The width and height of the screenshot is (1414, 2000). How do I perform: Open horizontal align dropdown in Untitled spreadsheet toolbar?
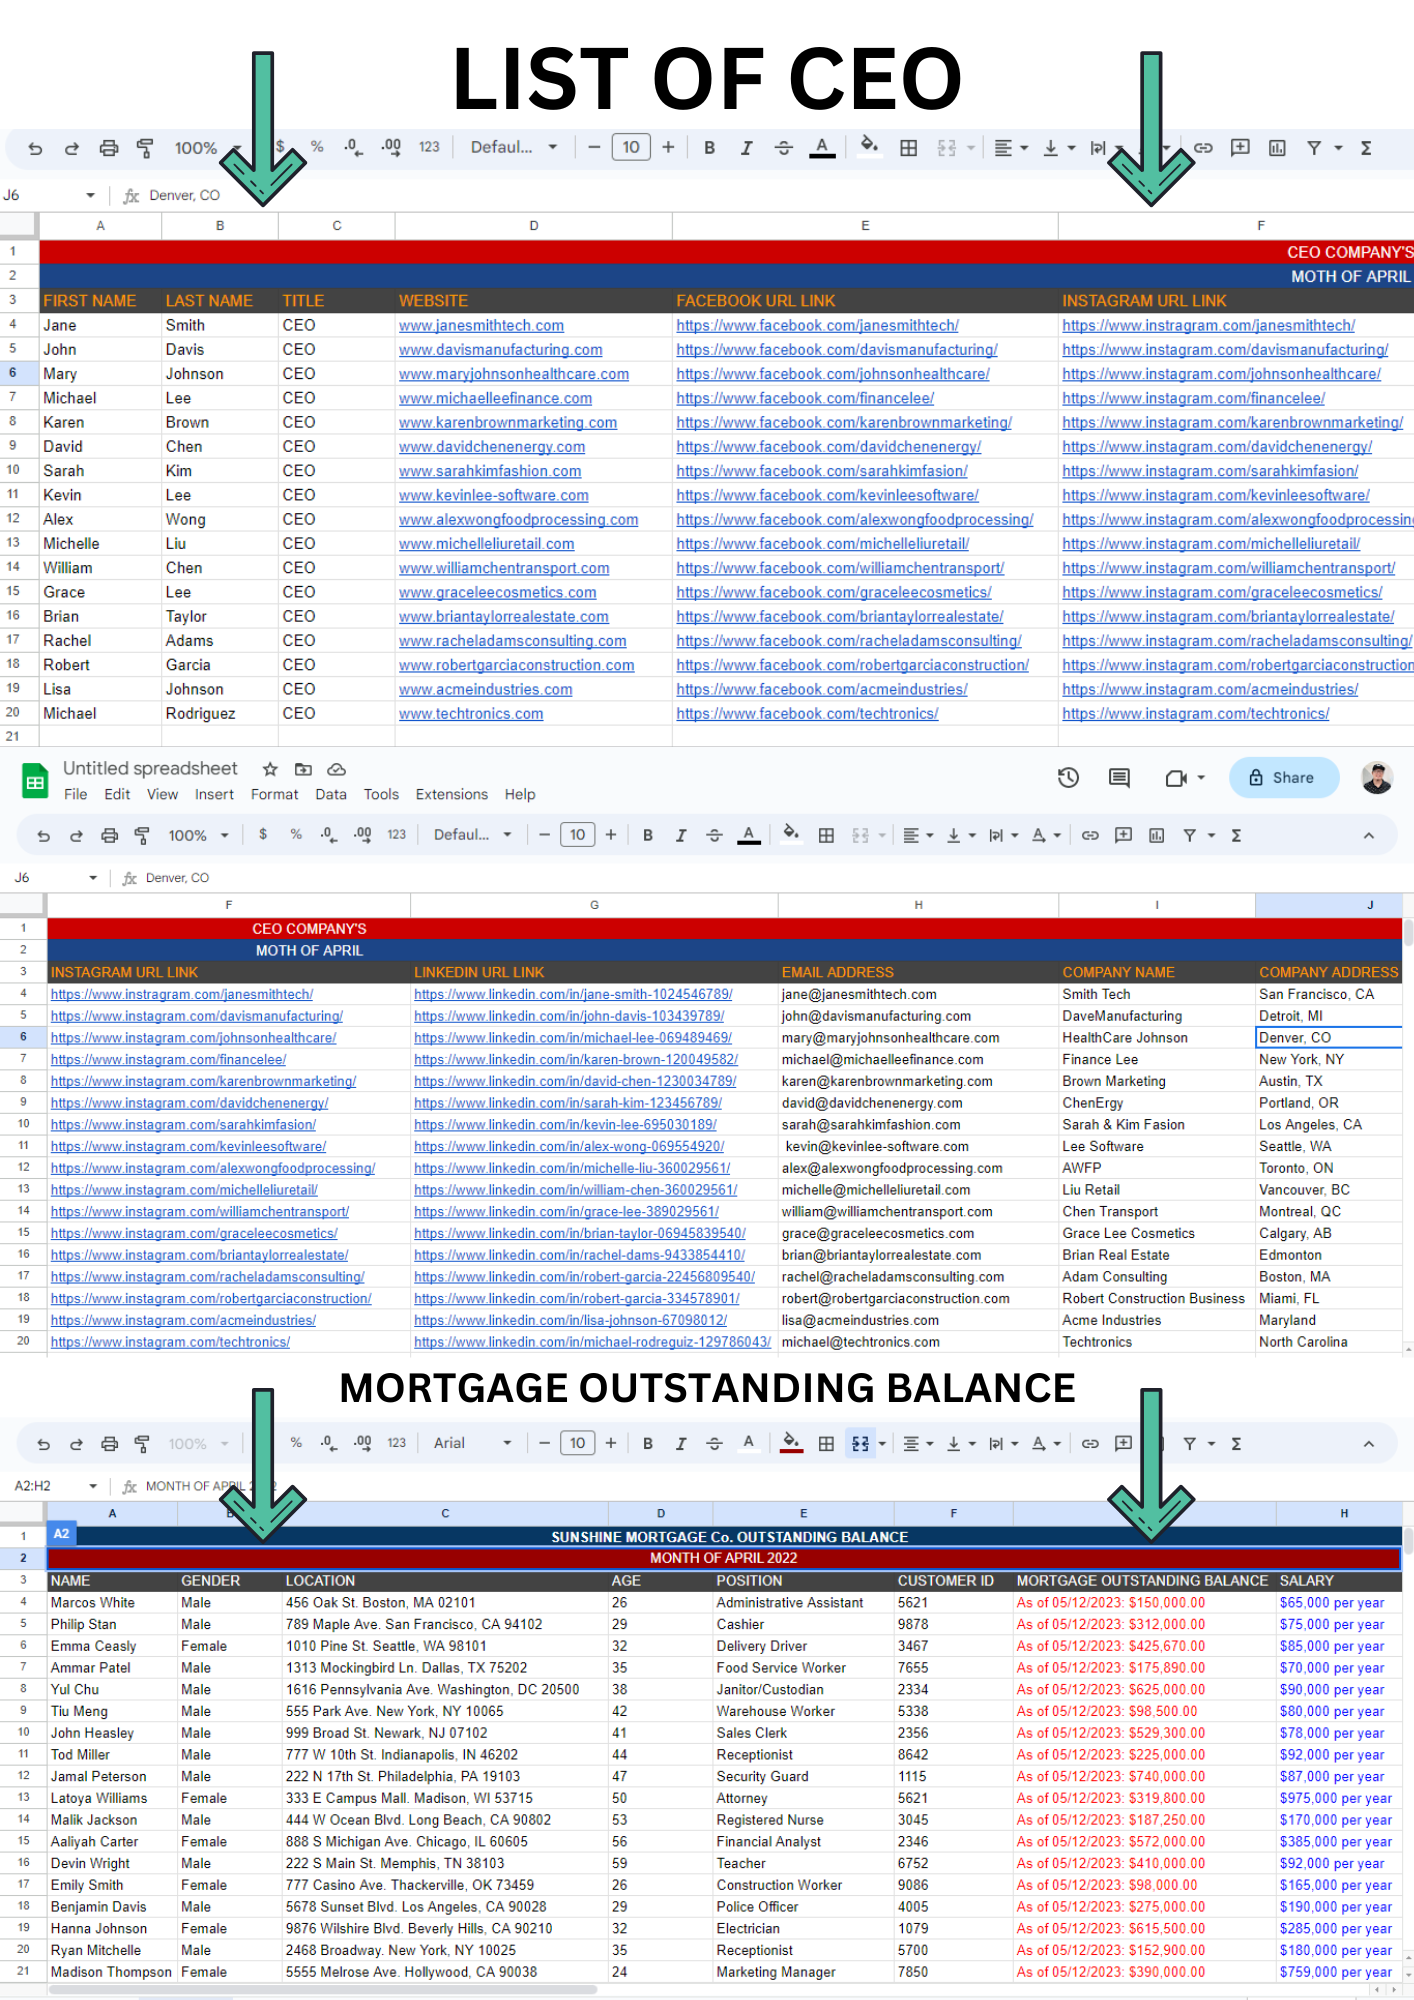[x=918, y=835]
